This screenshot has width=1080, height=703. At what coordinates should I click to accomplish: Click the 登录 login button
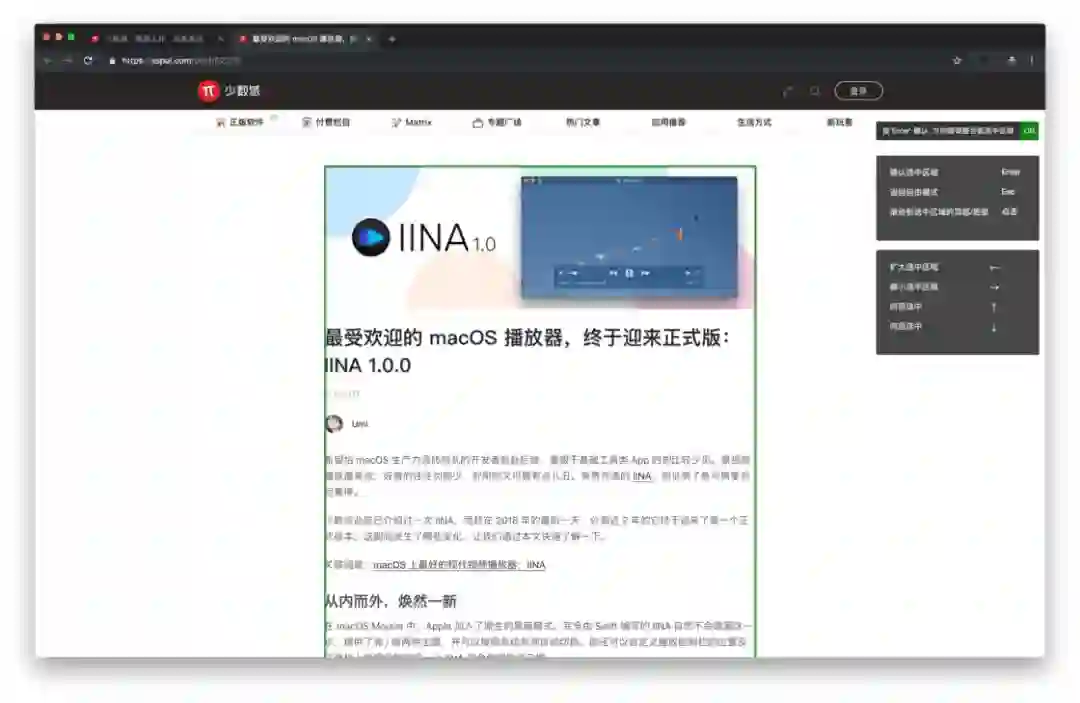(x=858, y=91)
